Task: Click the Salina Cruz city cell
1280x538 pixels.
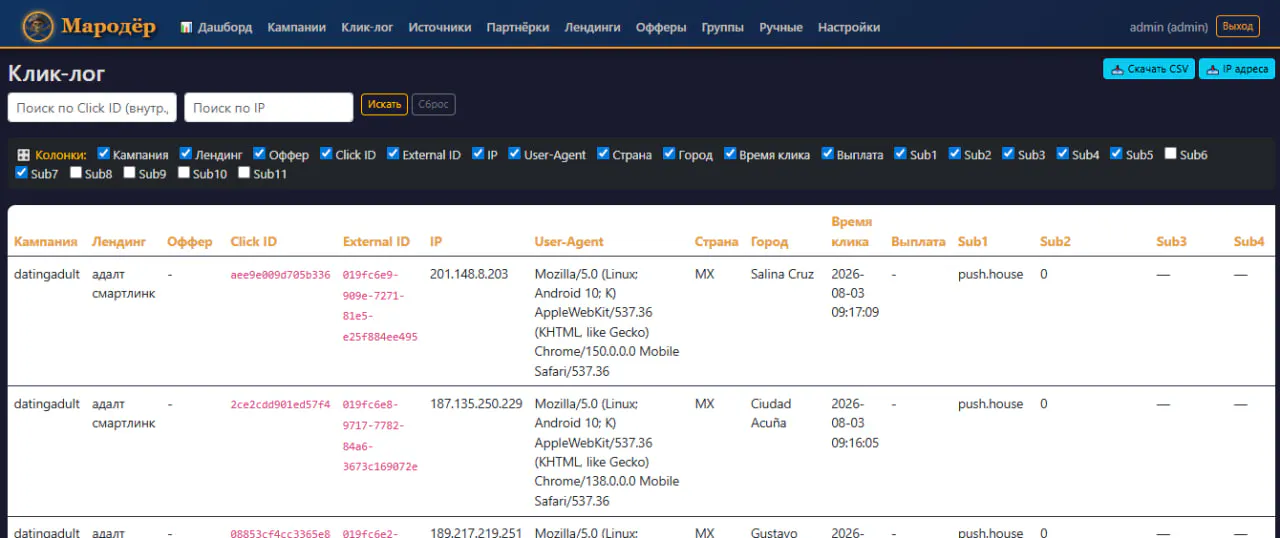Action: (x=782, y=274)
